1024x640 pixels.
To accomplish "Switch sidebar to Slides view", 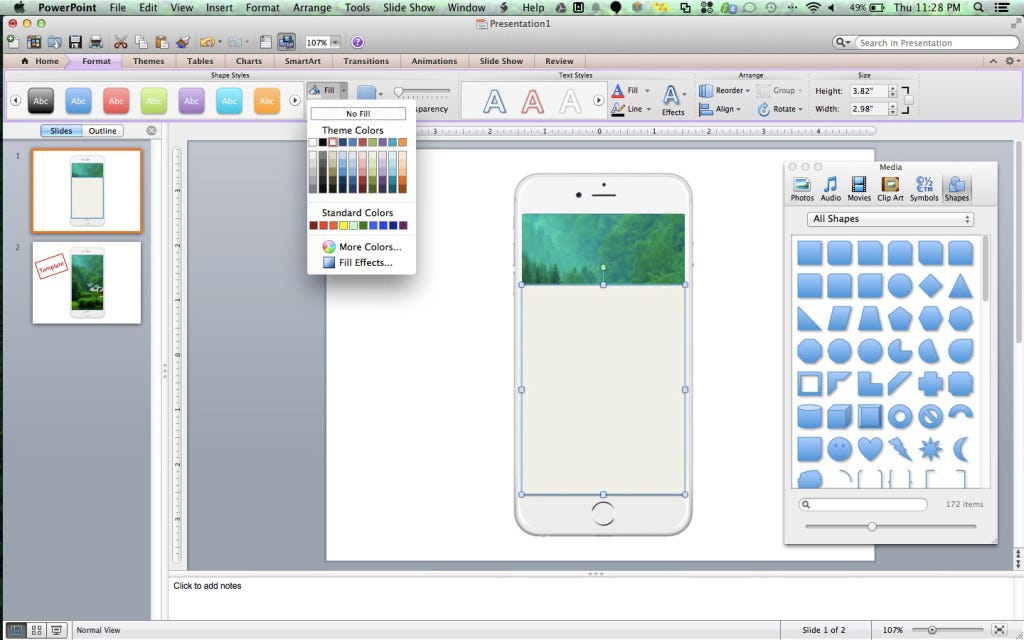I will [61, 131].
